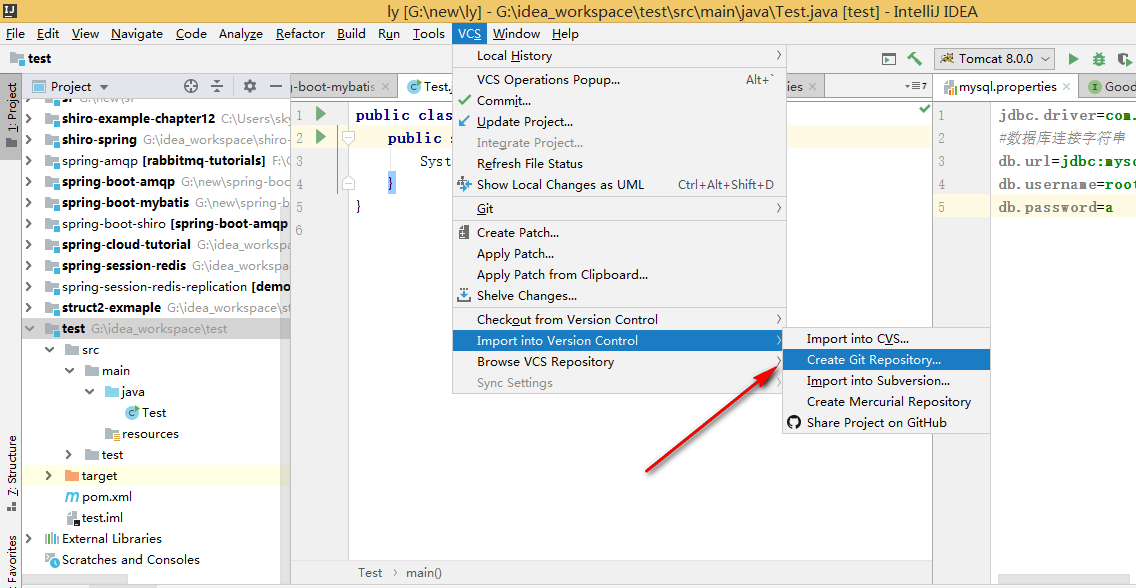Click the main() breadcrumb below editor
This screenshot has width=1136, height=588.
point(423,573)
